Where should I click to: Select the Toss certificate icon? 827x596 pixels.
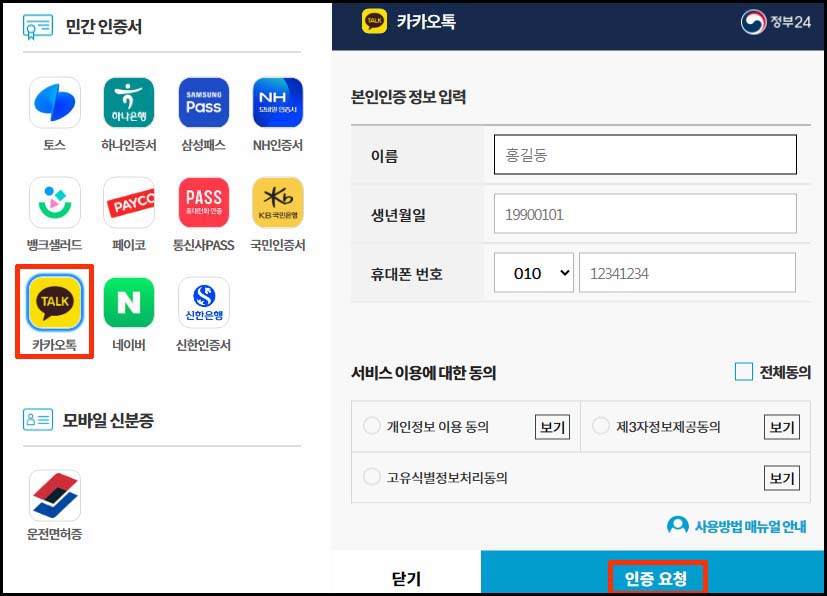[x=55, y=102]
